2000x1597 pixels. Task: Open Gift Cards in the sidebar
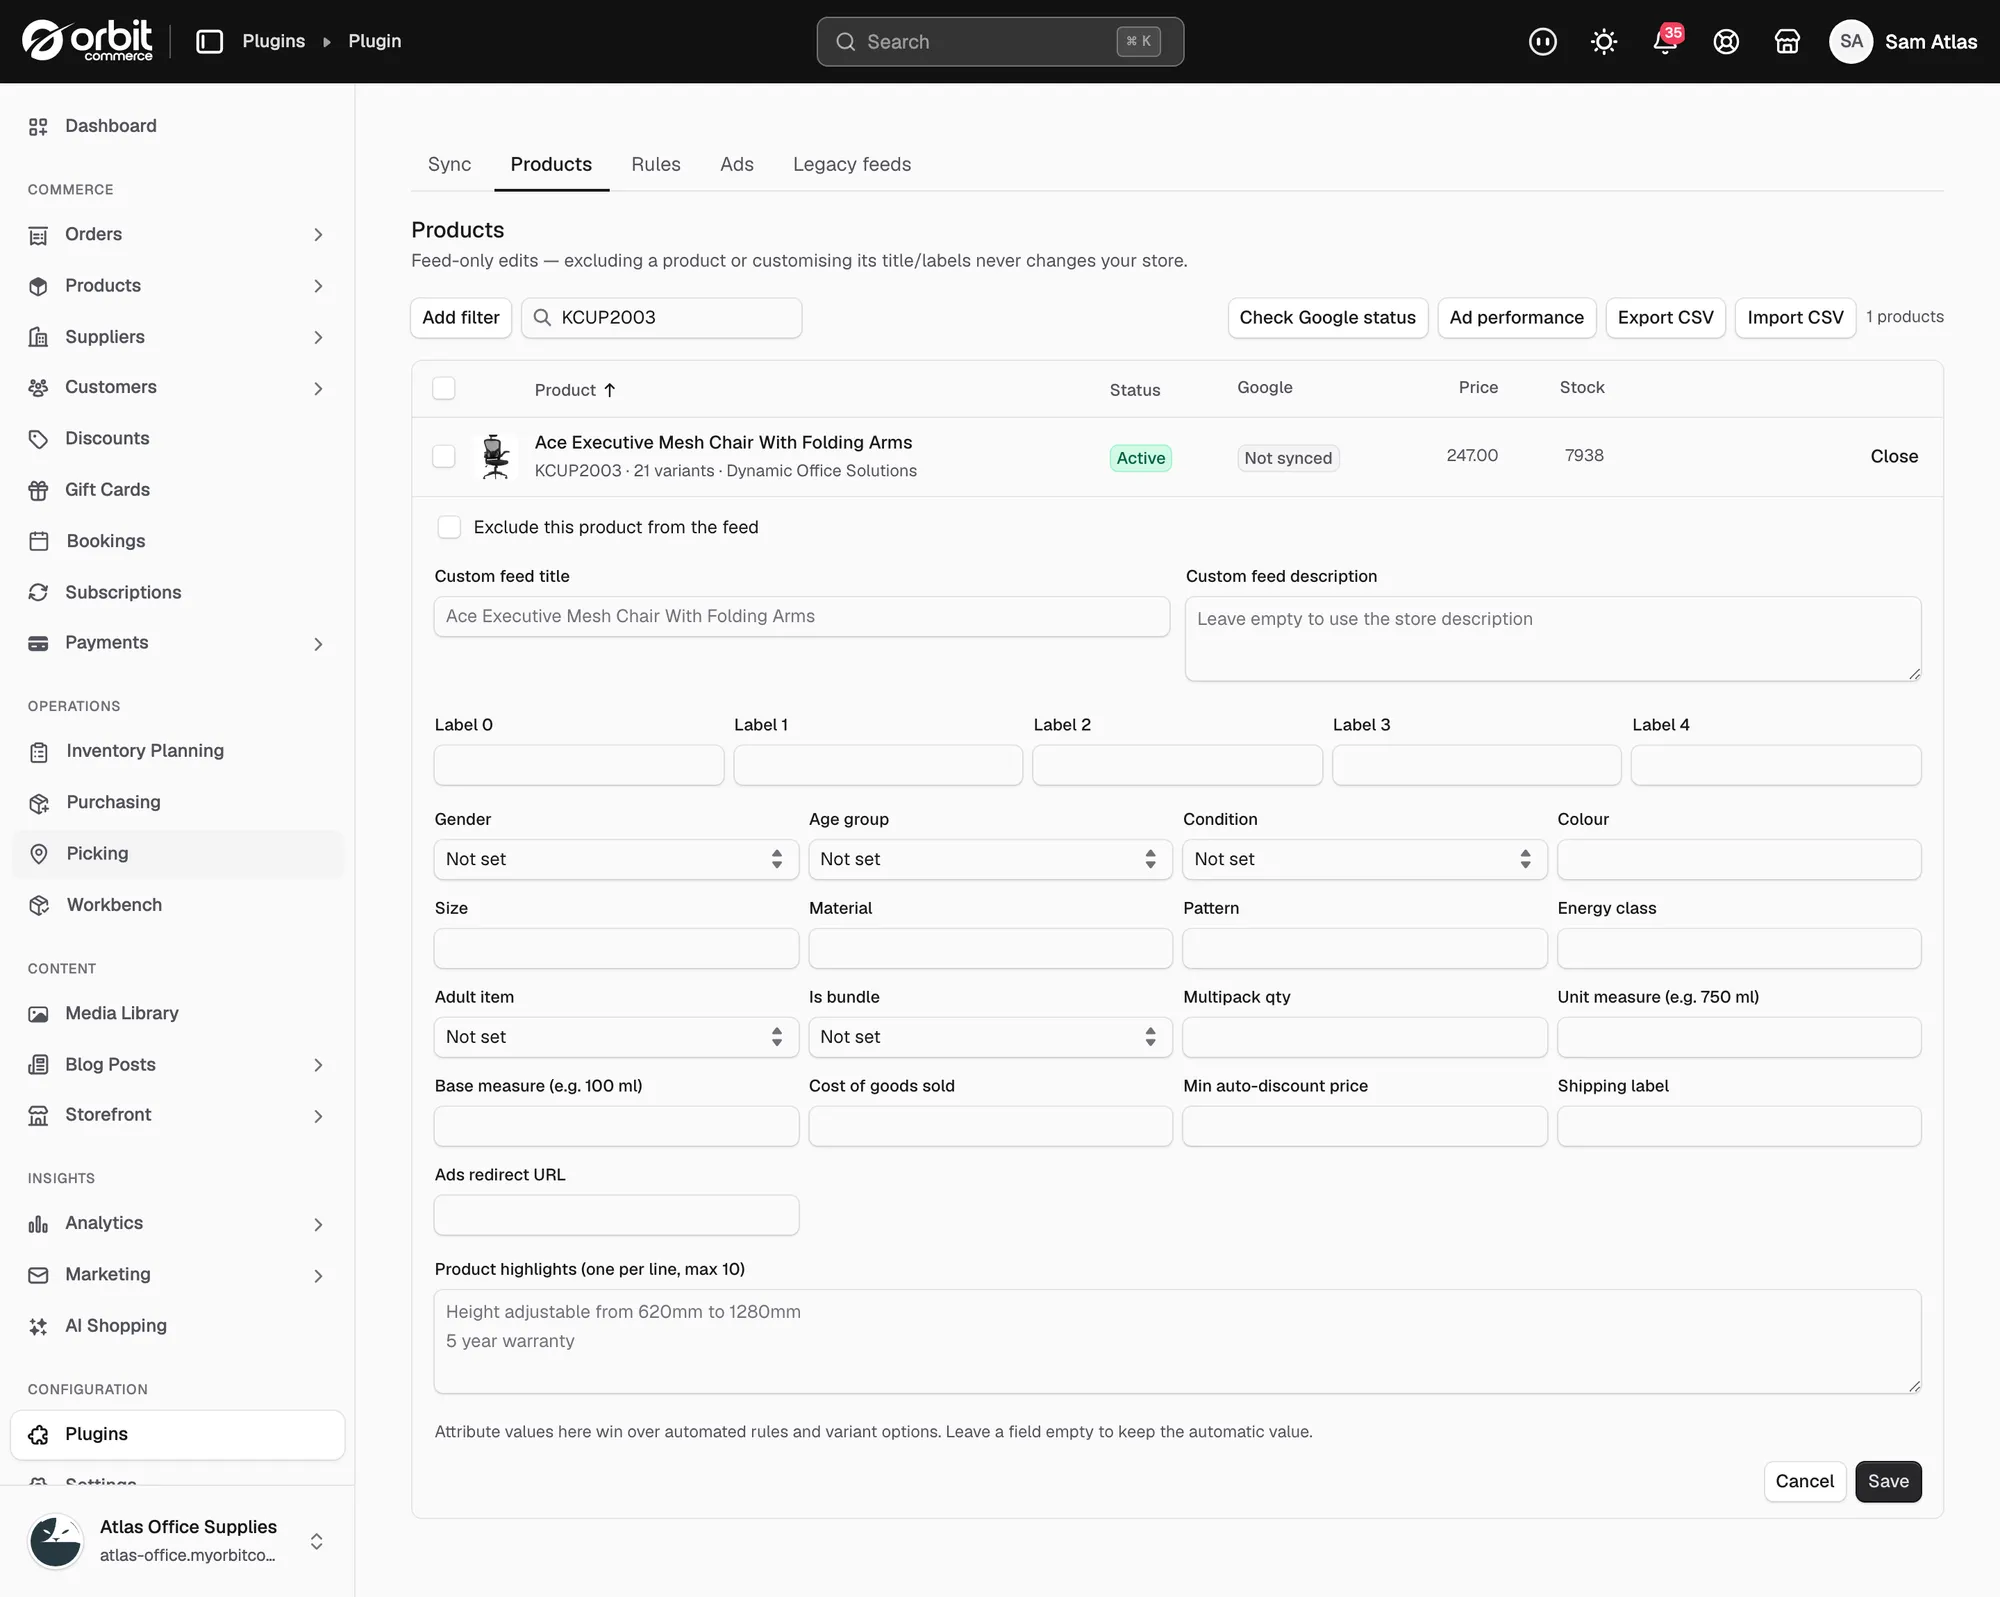click(x=177, y=490)
